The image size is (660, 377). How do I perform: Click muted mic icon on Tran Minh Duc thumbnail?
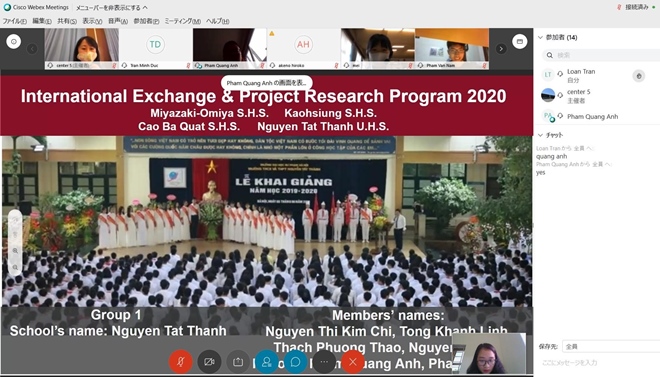tap(188, 66)
